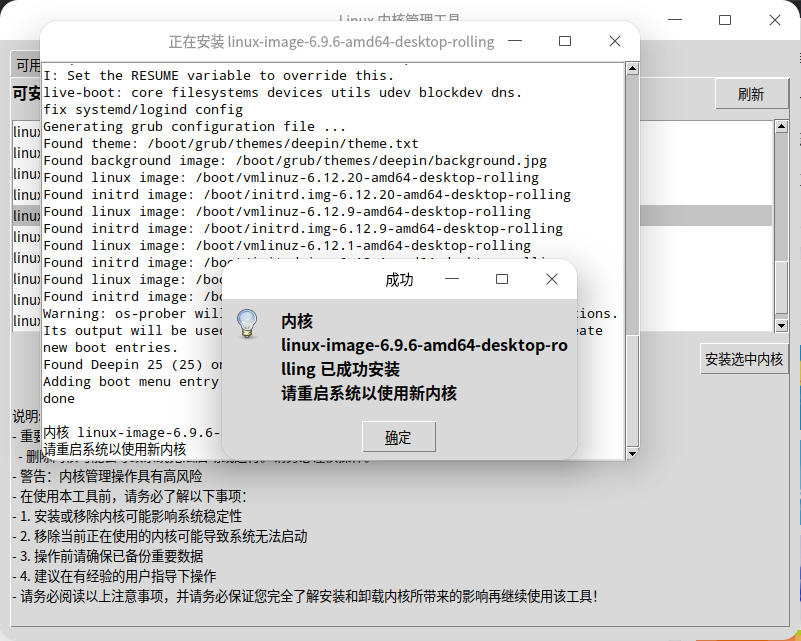Click the 刷新 button in main window
Viewport: 801px width, 641px height.
click(x=751, y=94)
